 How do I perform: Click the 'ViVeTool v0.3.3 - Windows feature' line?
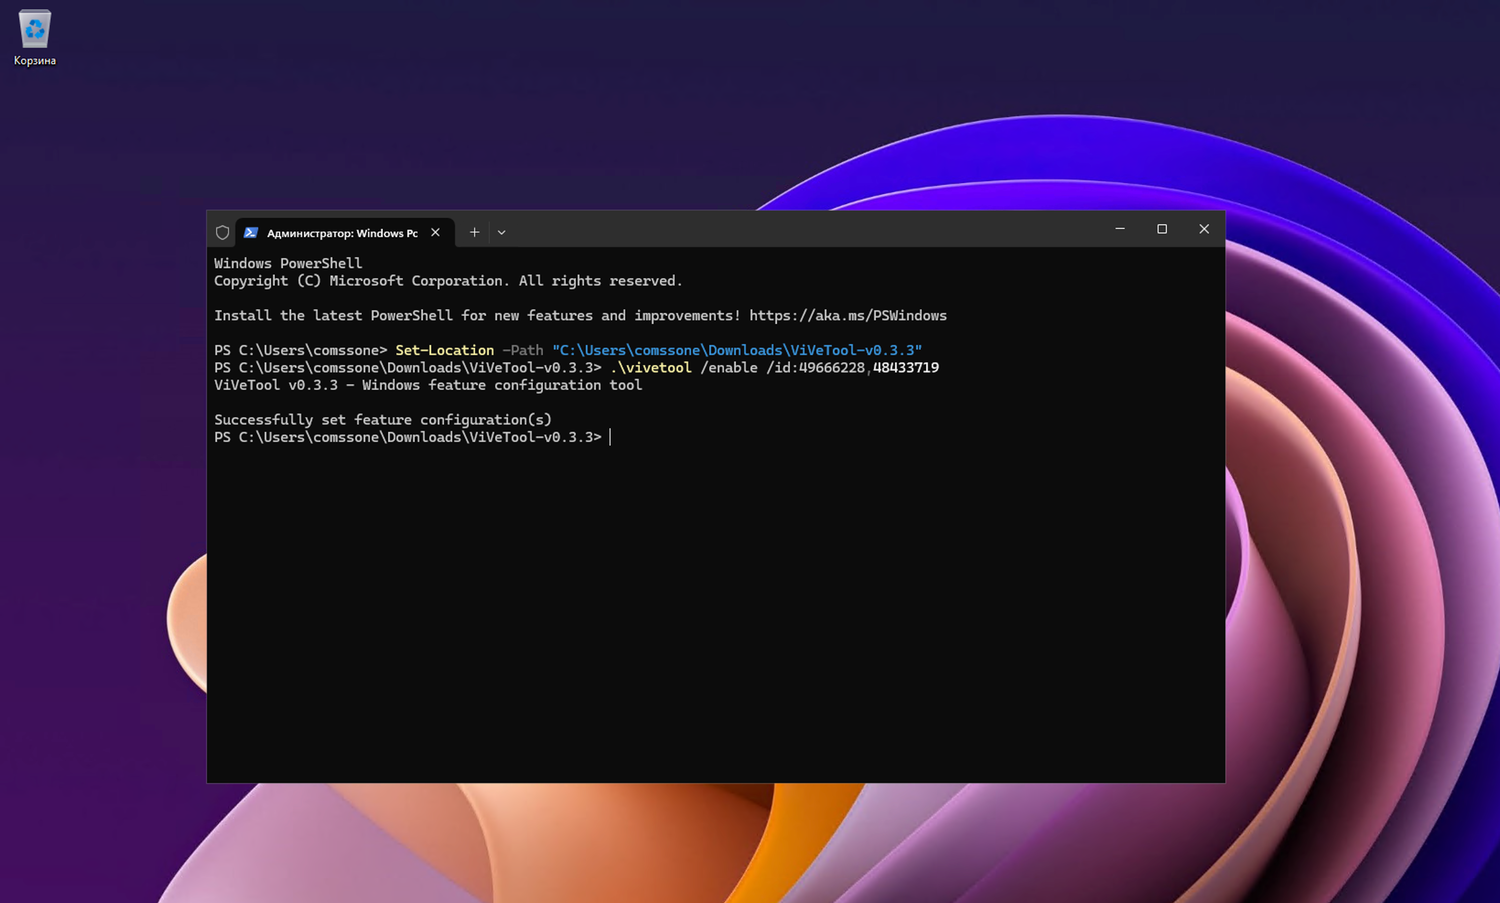coord(428,386)
